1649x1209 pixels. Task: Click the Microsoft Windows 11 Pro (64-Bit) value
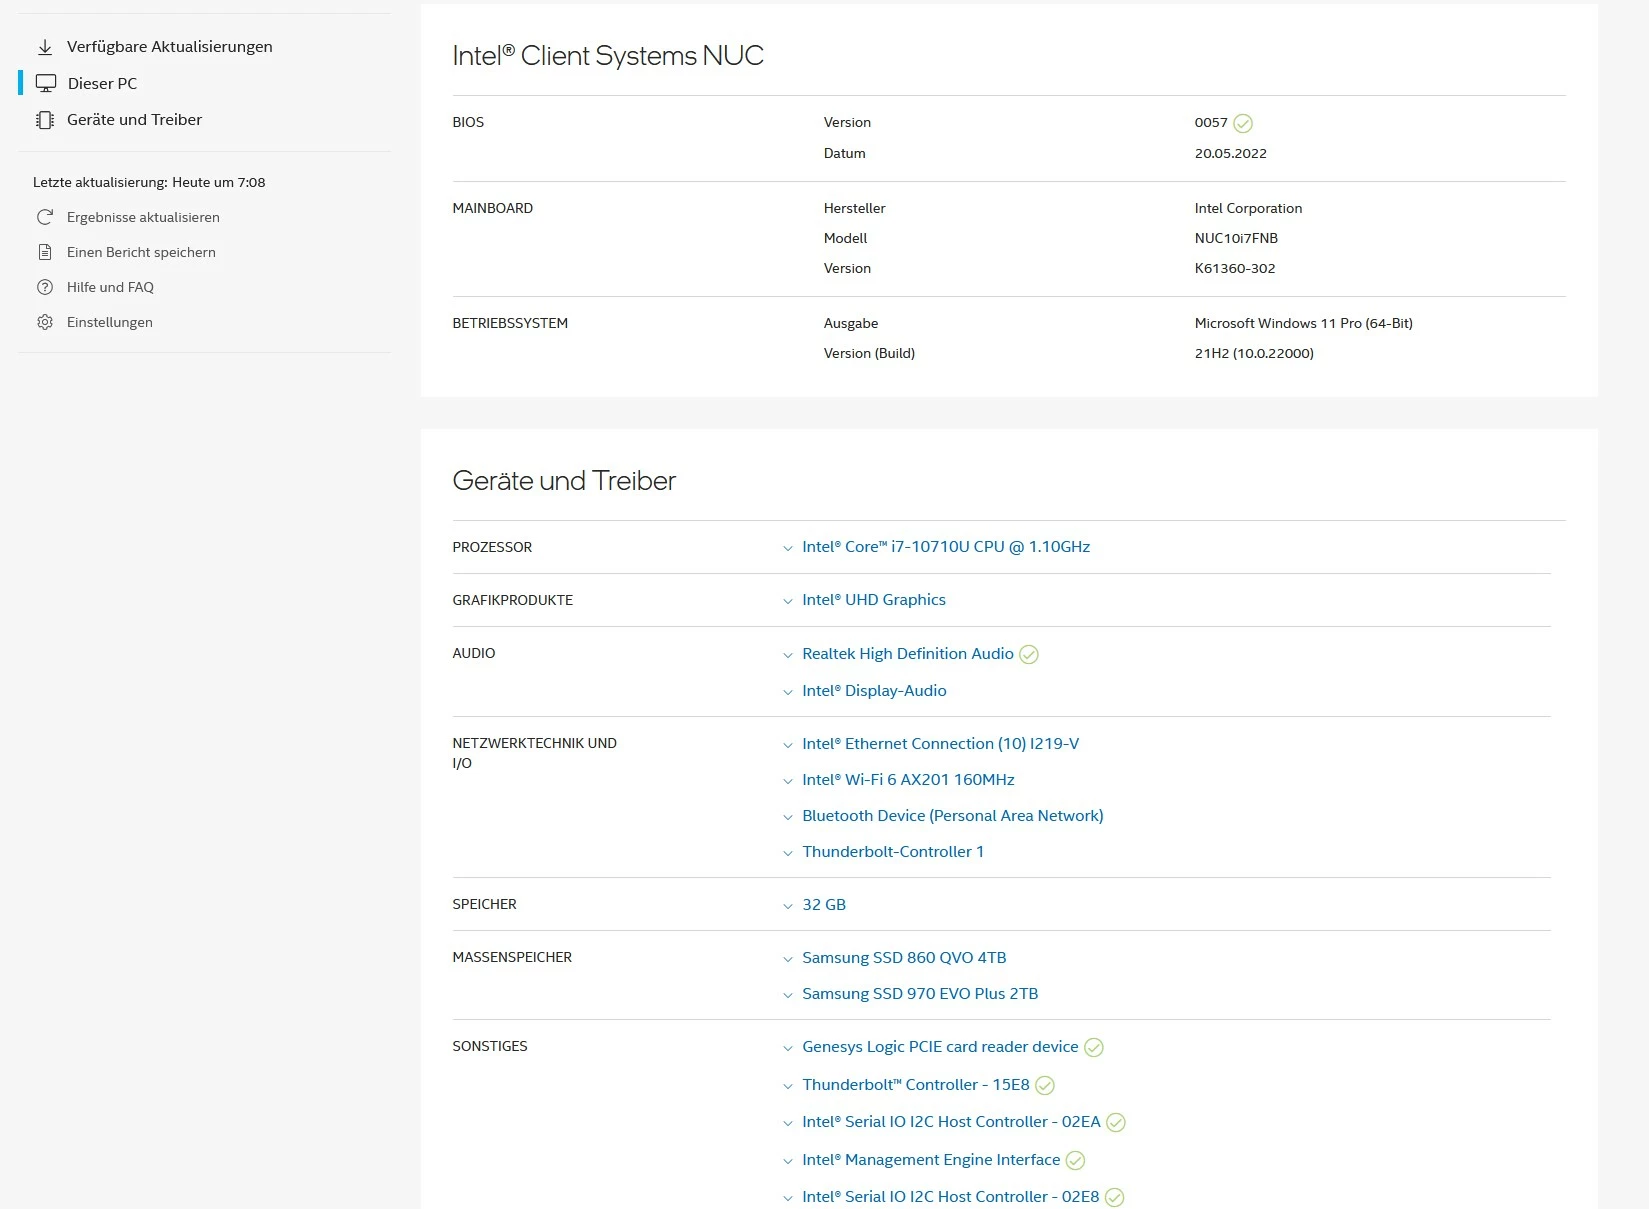click(x=1303, y=323)
